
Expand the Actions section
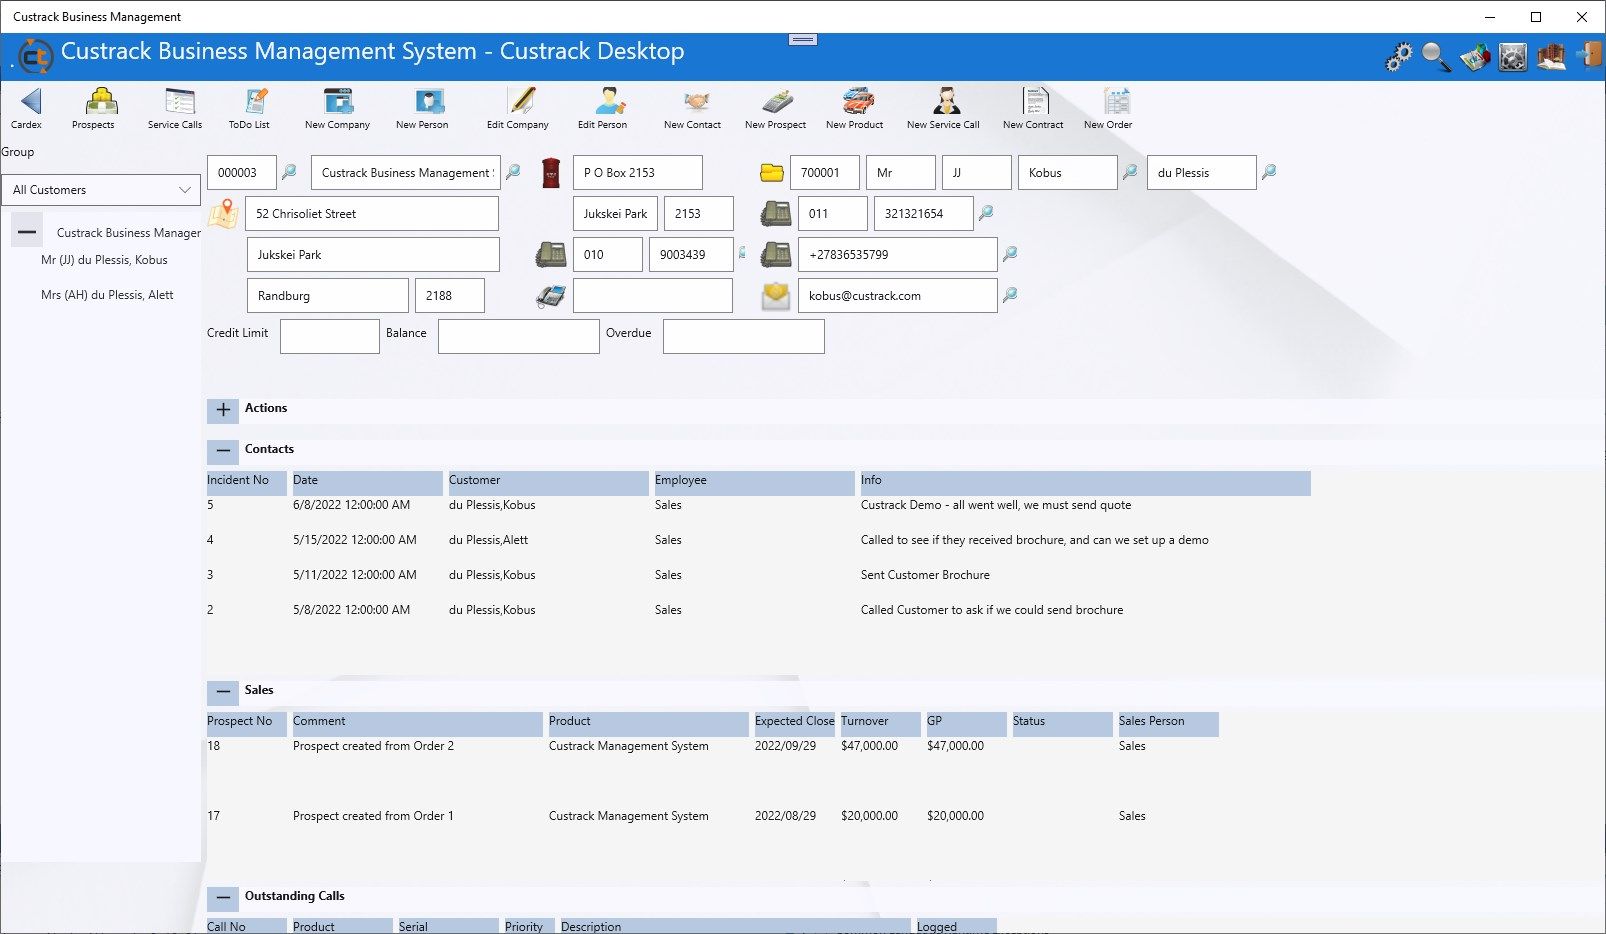pos(223,409)
